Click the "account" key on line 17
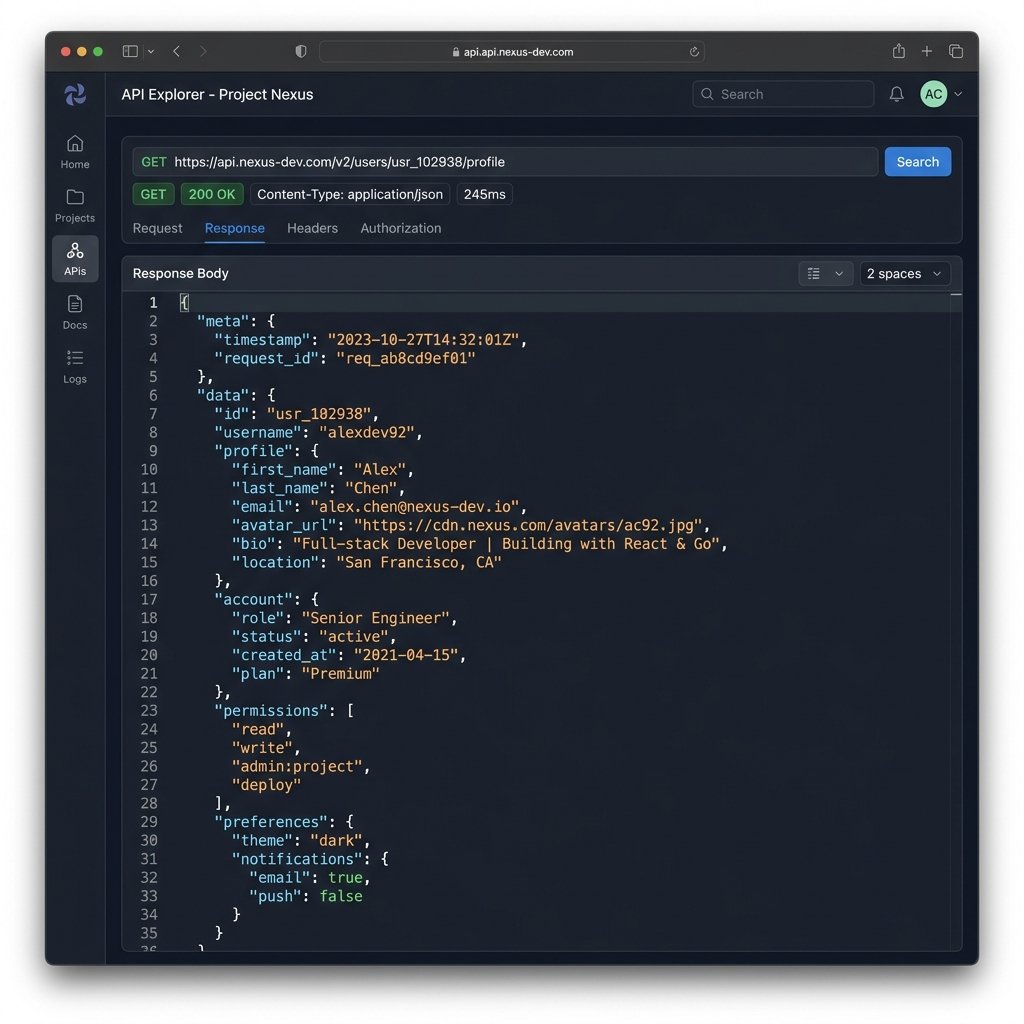 (254, 600)
